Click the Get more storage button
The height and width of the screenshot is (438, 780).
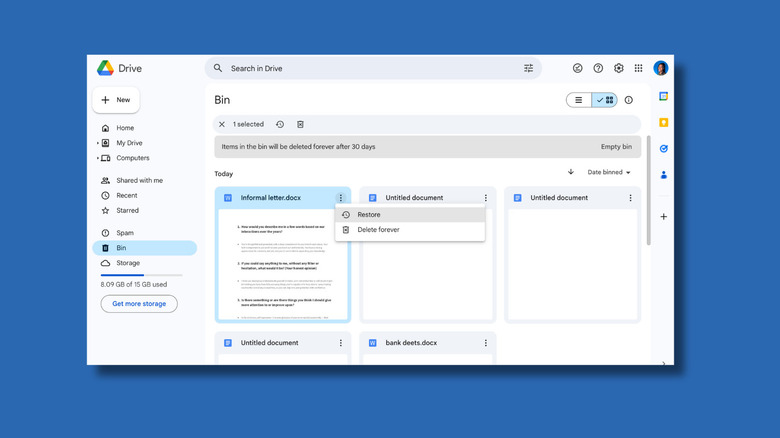pos(139,304)
